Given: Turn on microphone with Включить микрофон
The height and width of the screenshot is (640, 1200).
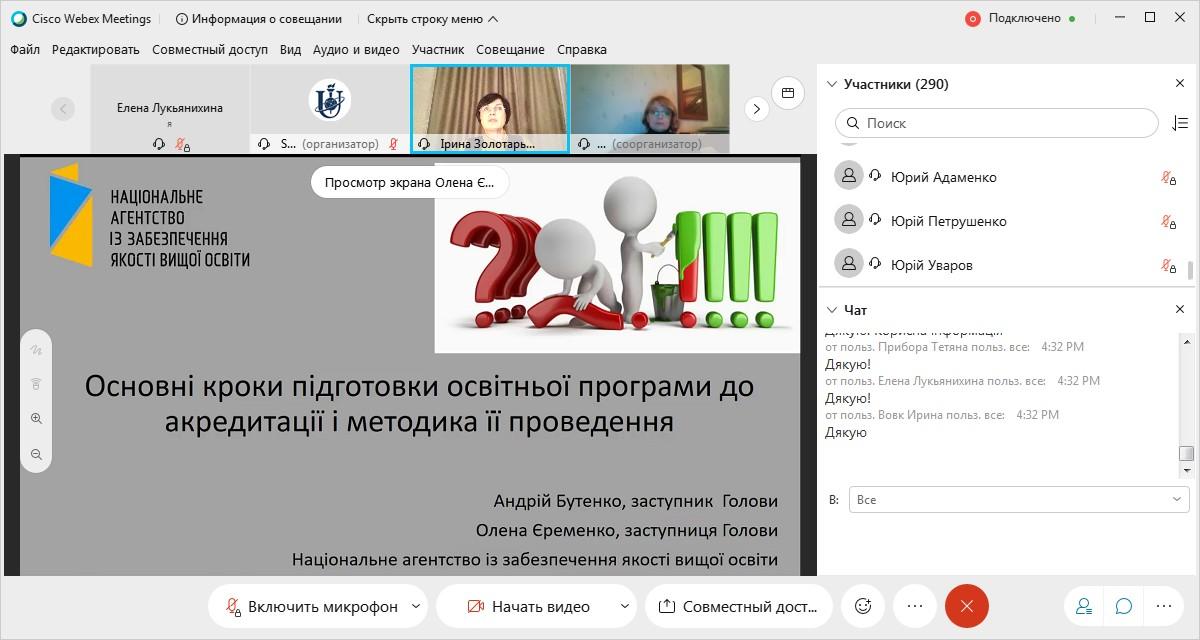Looking at the screenshot, I should pos(312,606).
